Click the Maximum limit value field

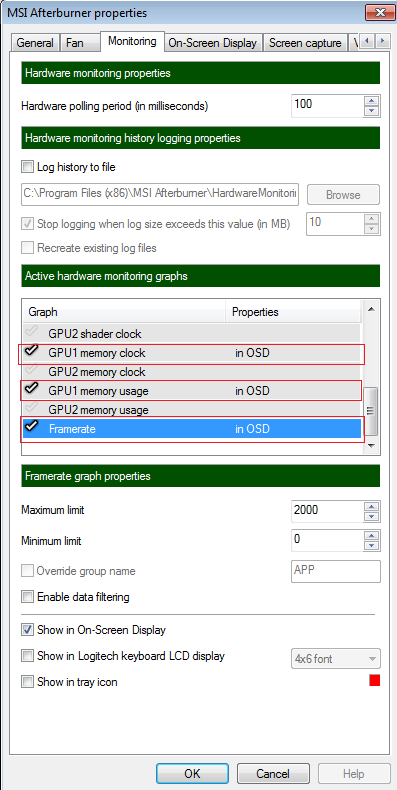point(326,511)
